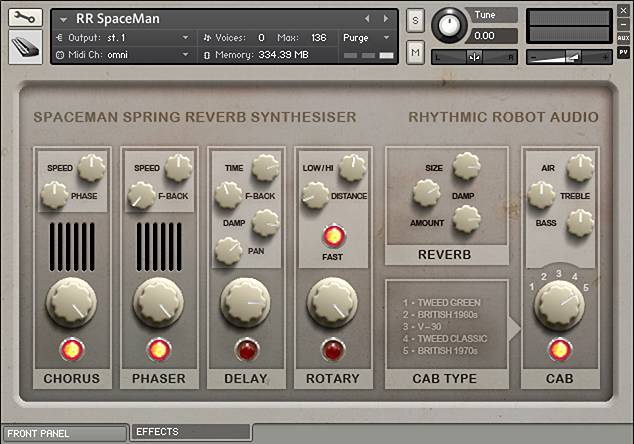The height and width of the screenshot is (444, 634).
Task: Toggle the Chorus on/off LED
Action: tap(72, 349)
